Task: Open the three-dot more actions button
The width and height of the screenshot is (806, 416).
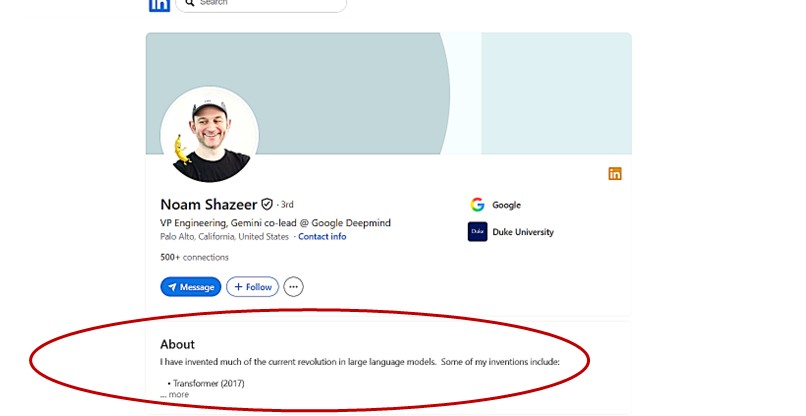Action: click(293, 287)
